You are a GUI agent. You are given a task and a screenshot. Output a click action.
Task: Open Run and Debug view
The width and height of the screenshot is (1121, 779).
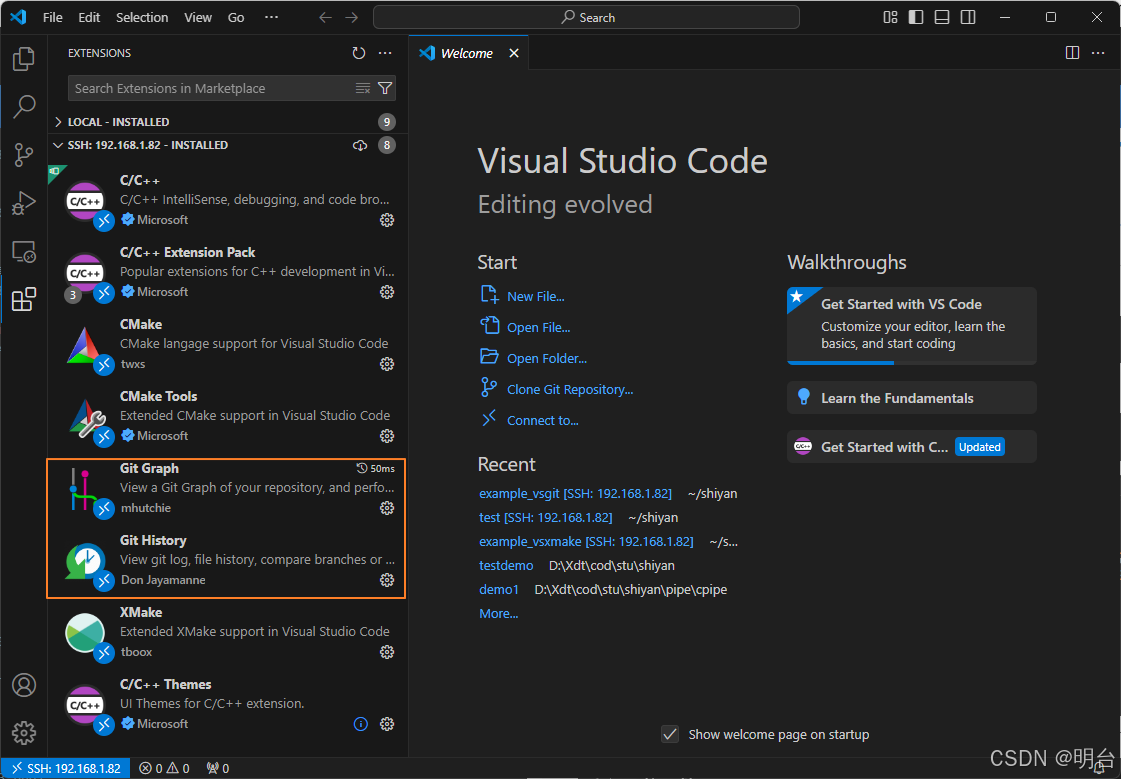click(24, 204)
